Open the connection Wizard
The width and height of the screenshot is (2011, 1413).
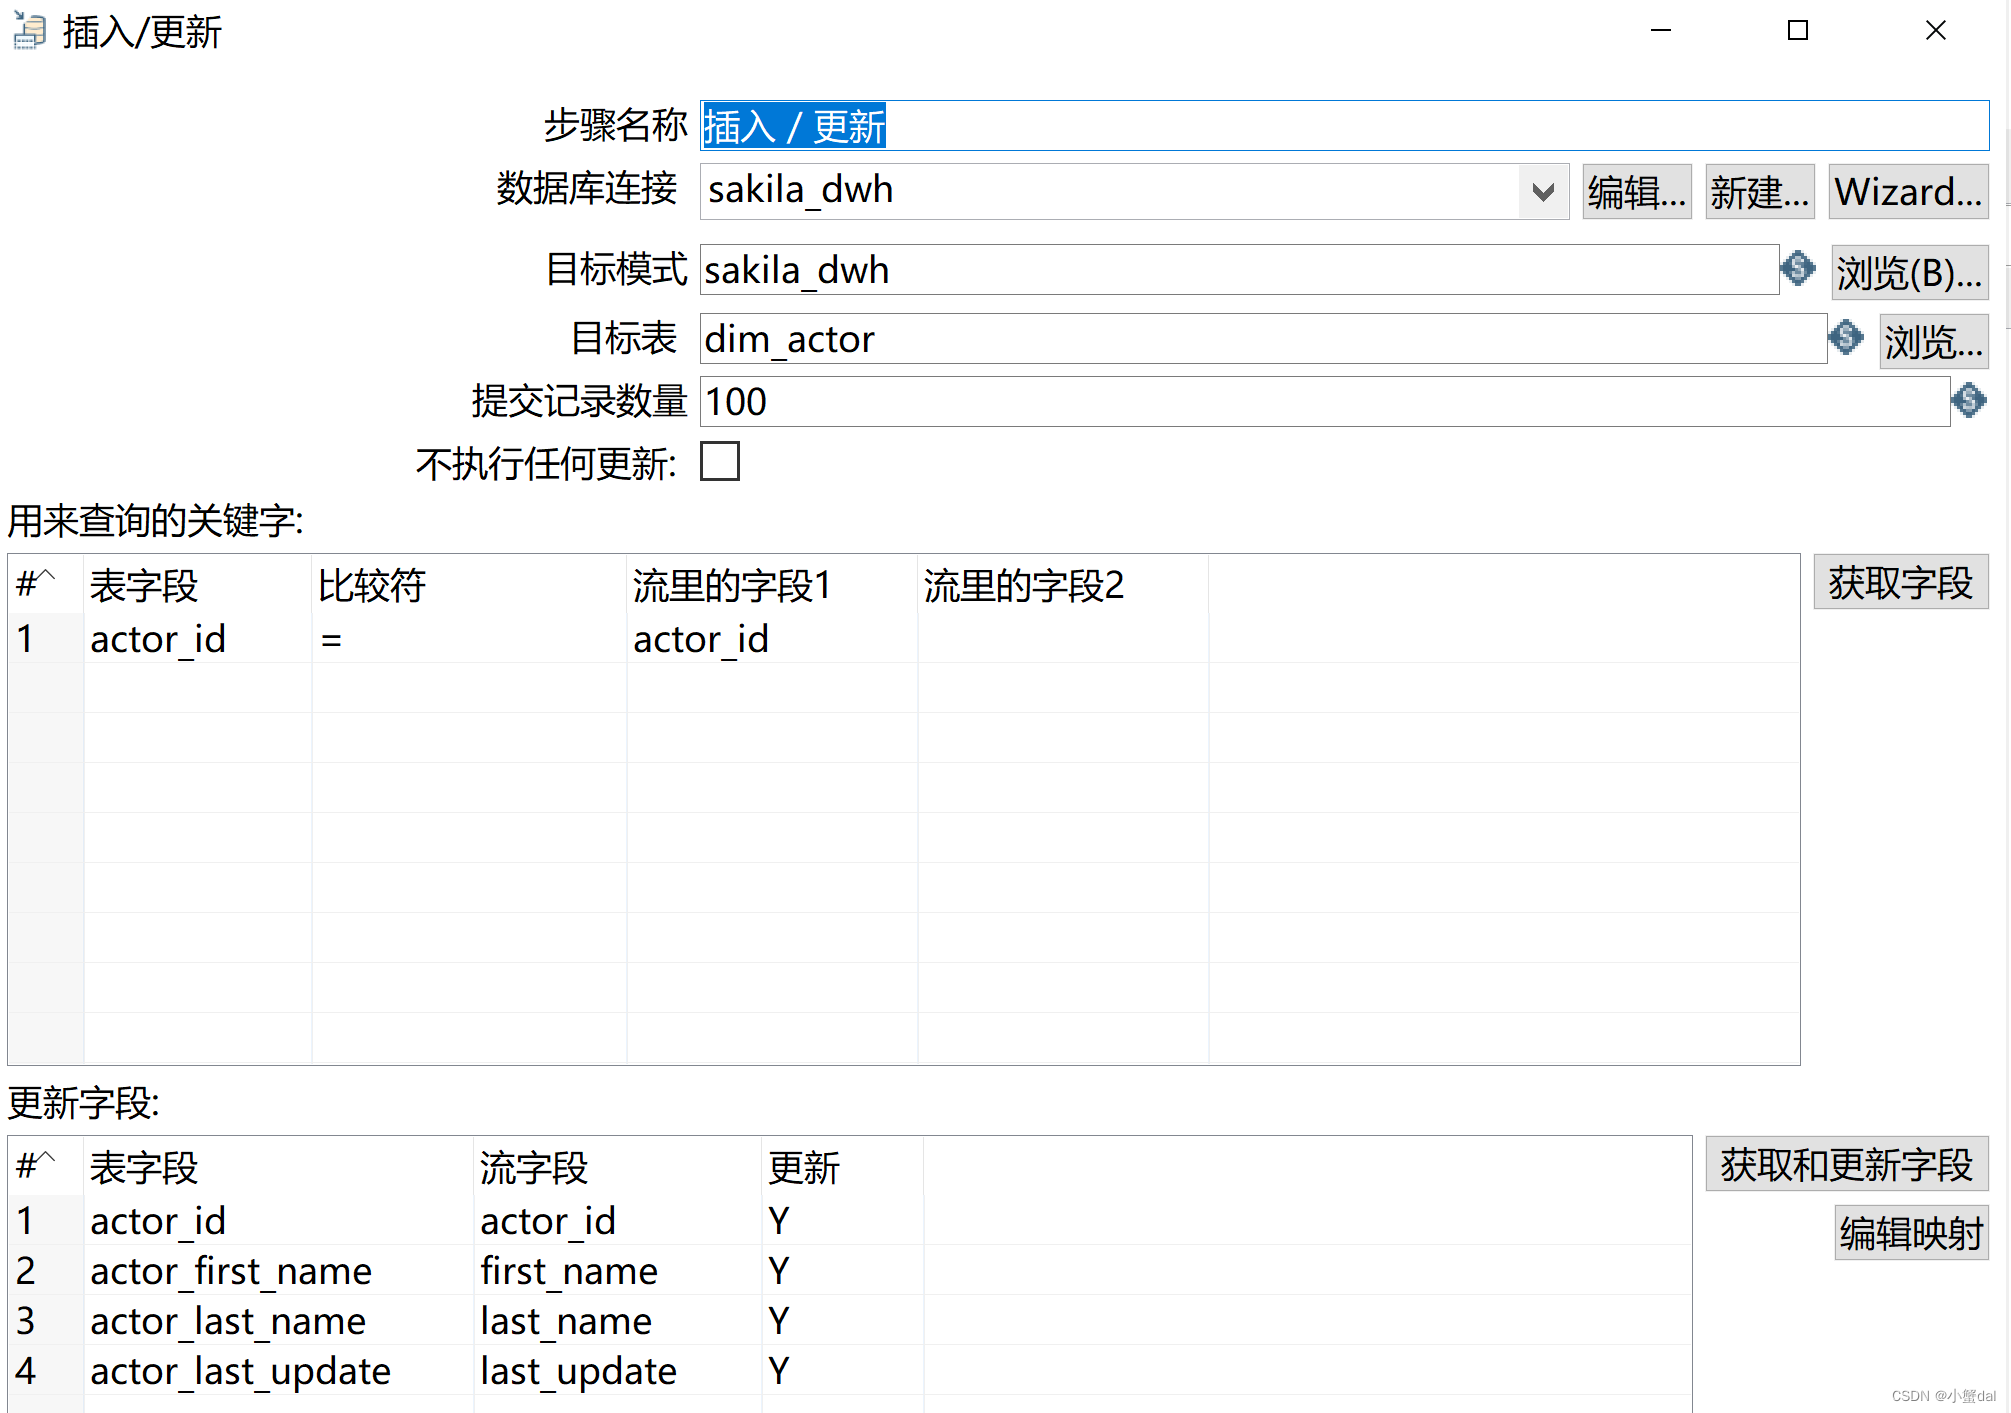[x=1908, y=191]
